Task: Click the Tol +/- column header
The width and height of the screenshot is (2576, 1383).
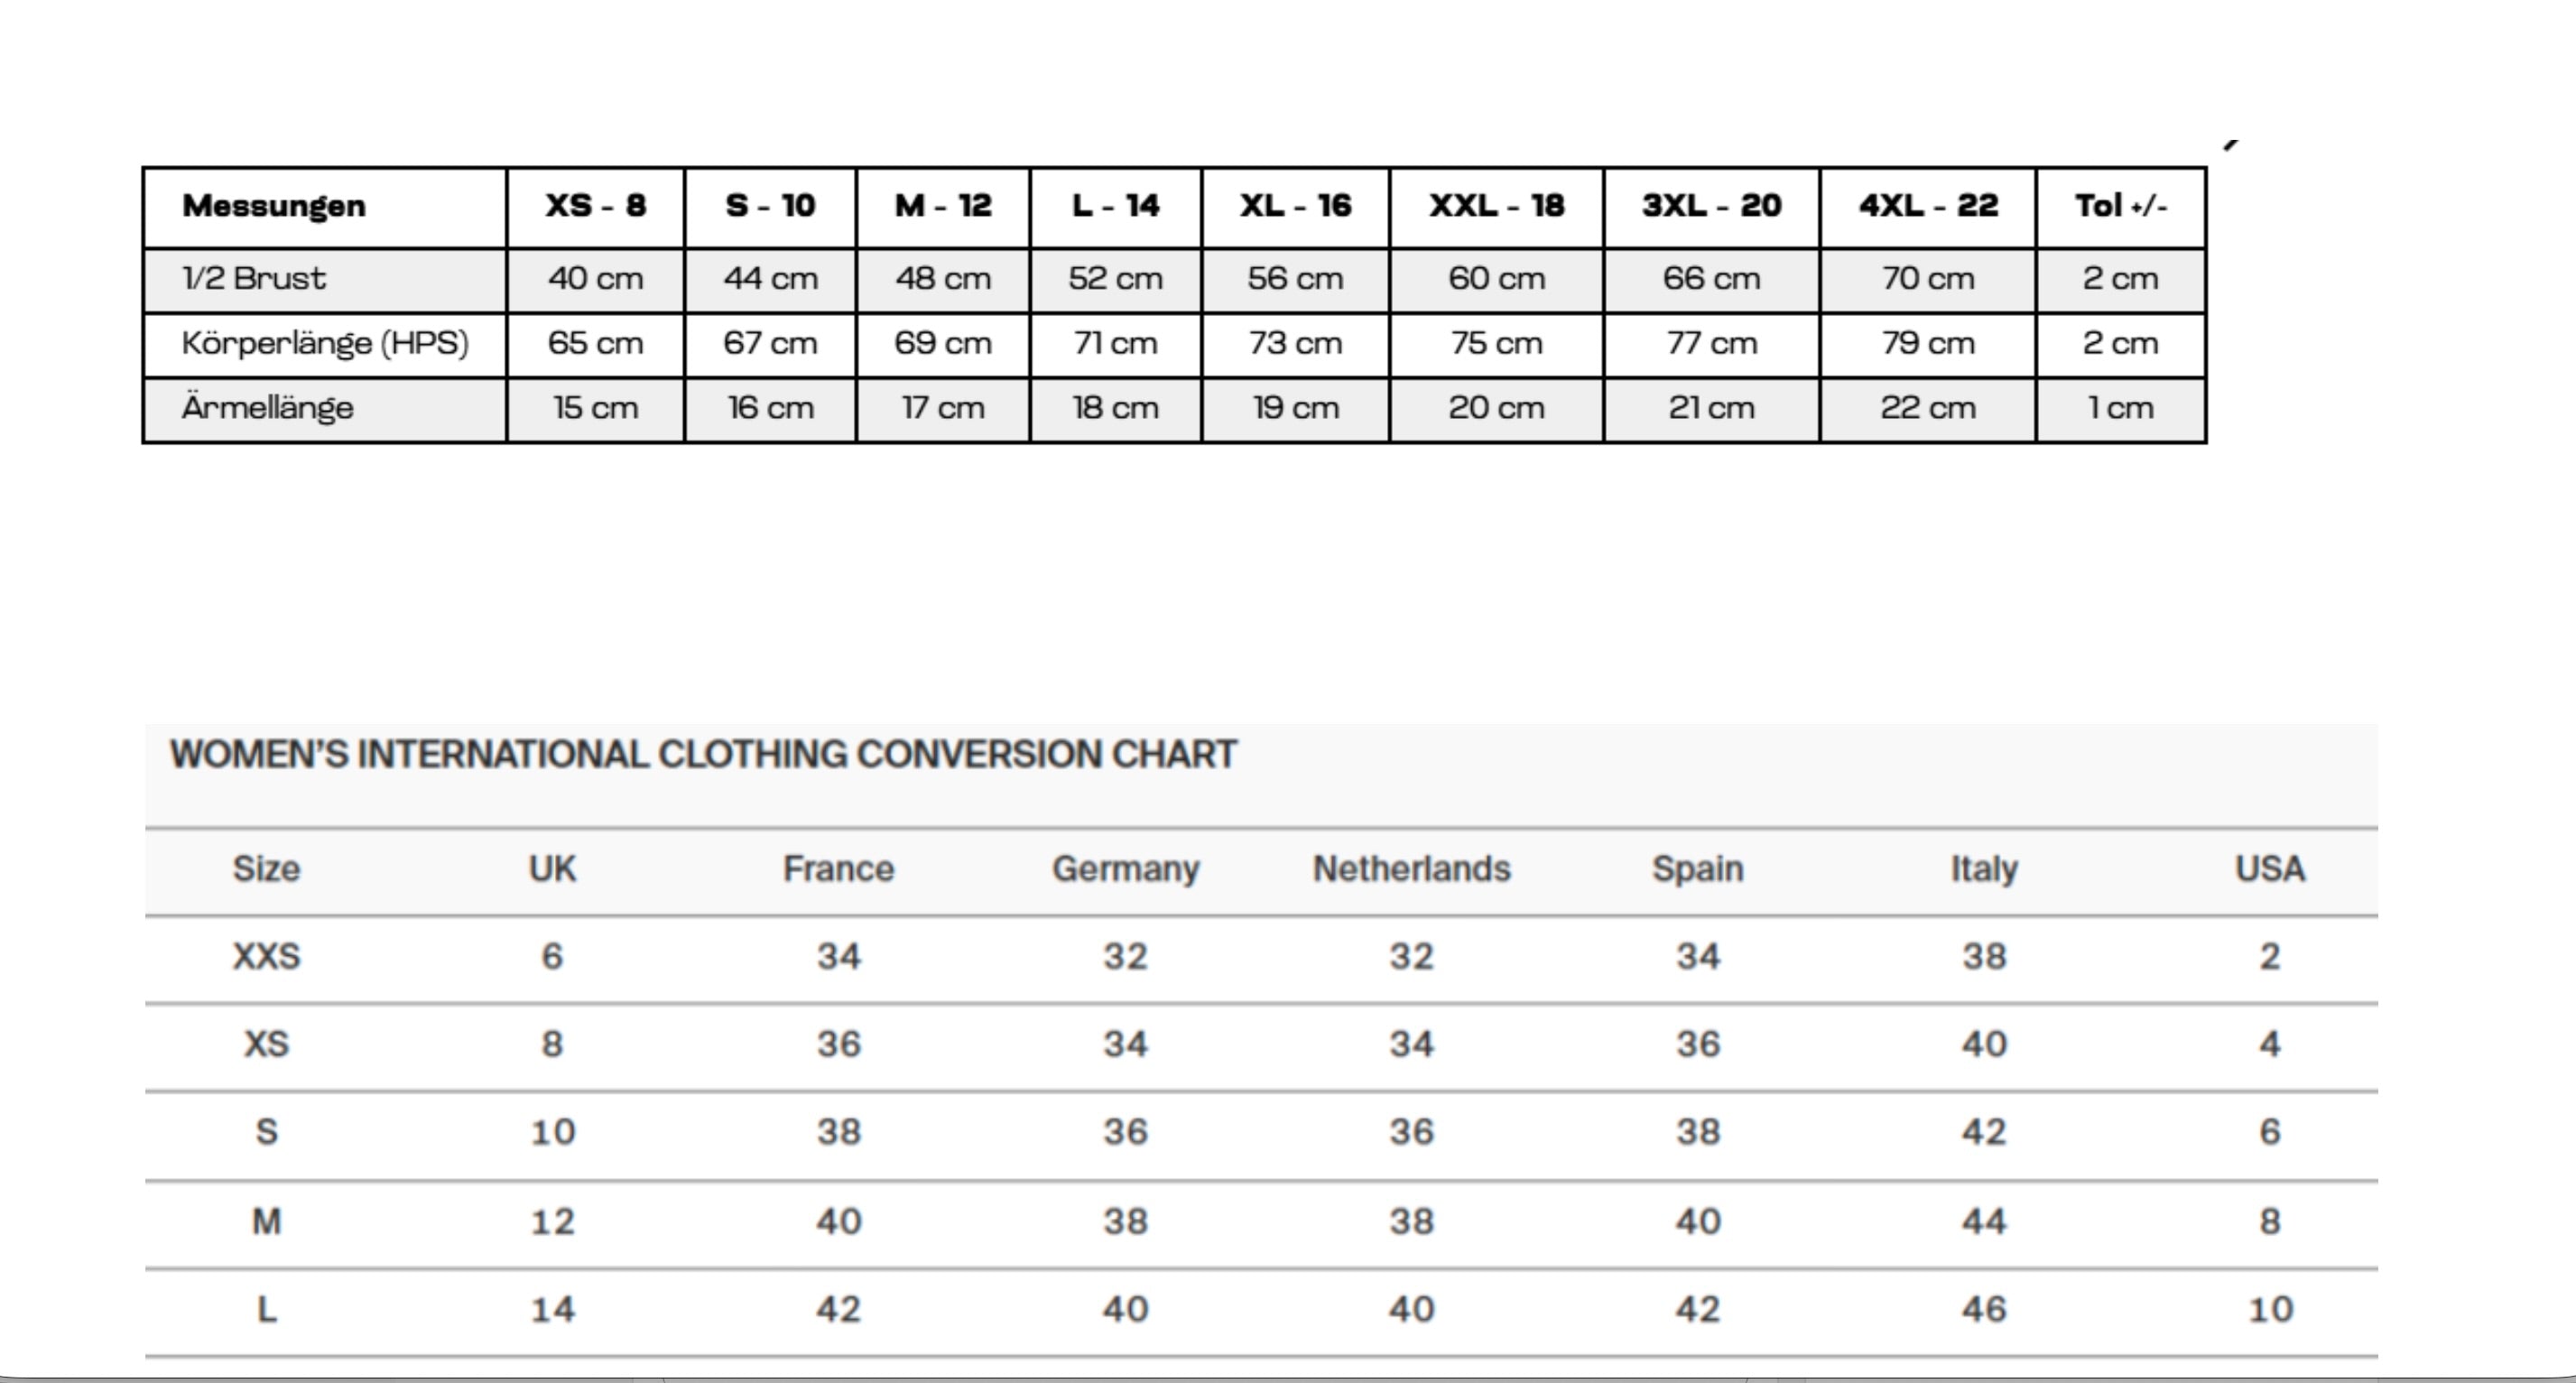Action: point(2120,206)
